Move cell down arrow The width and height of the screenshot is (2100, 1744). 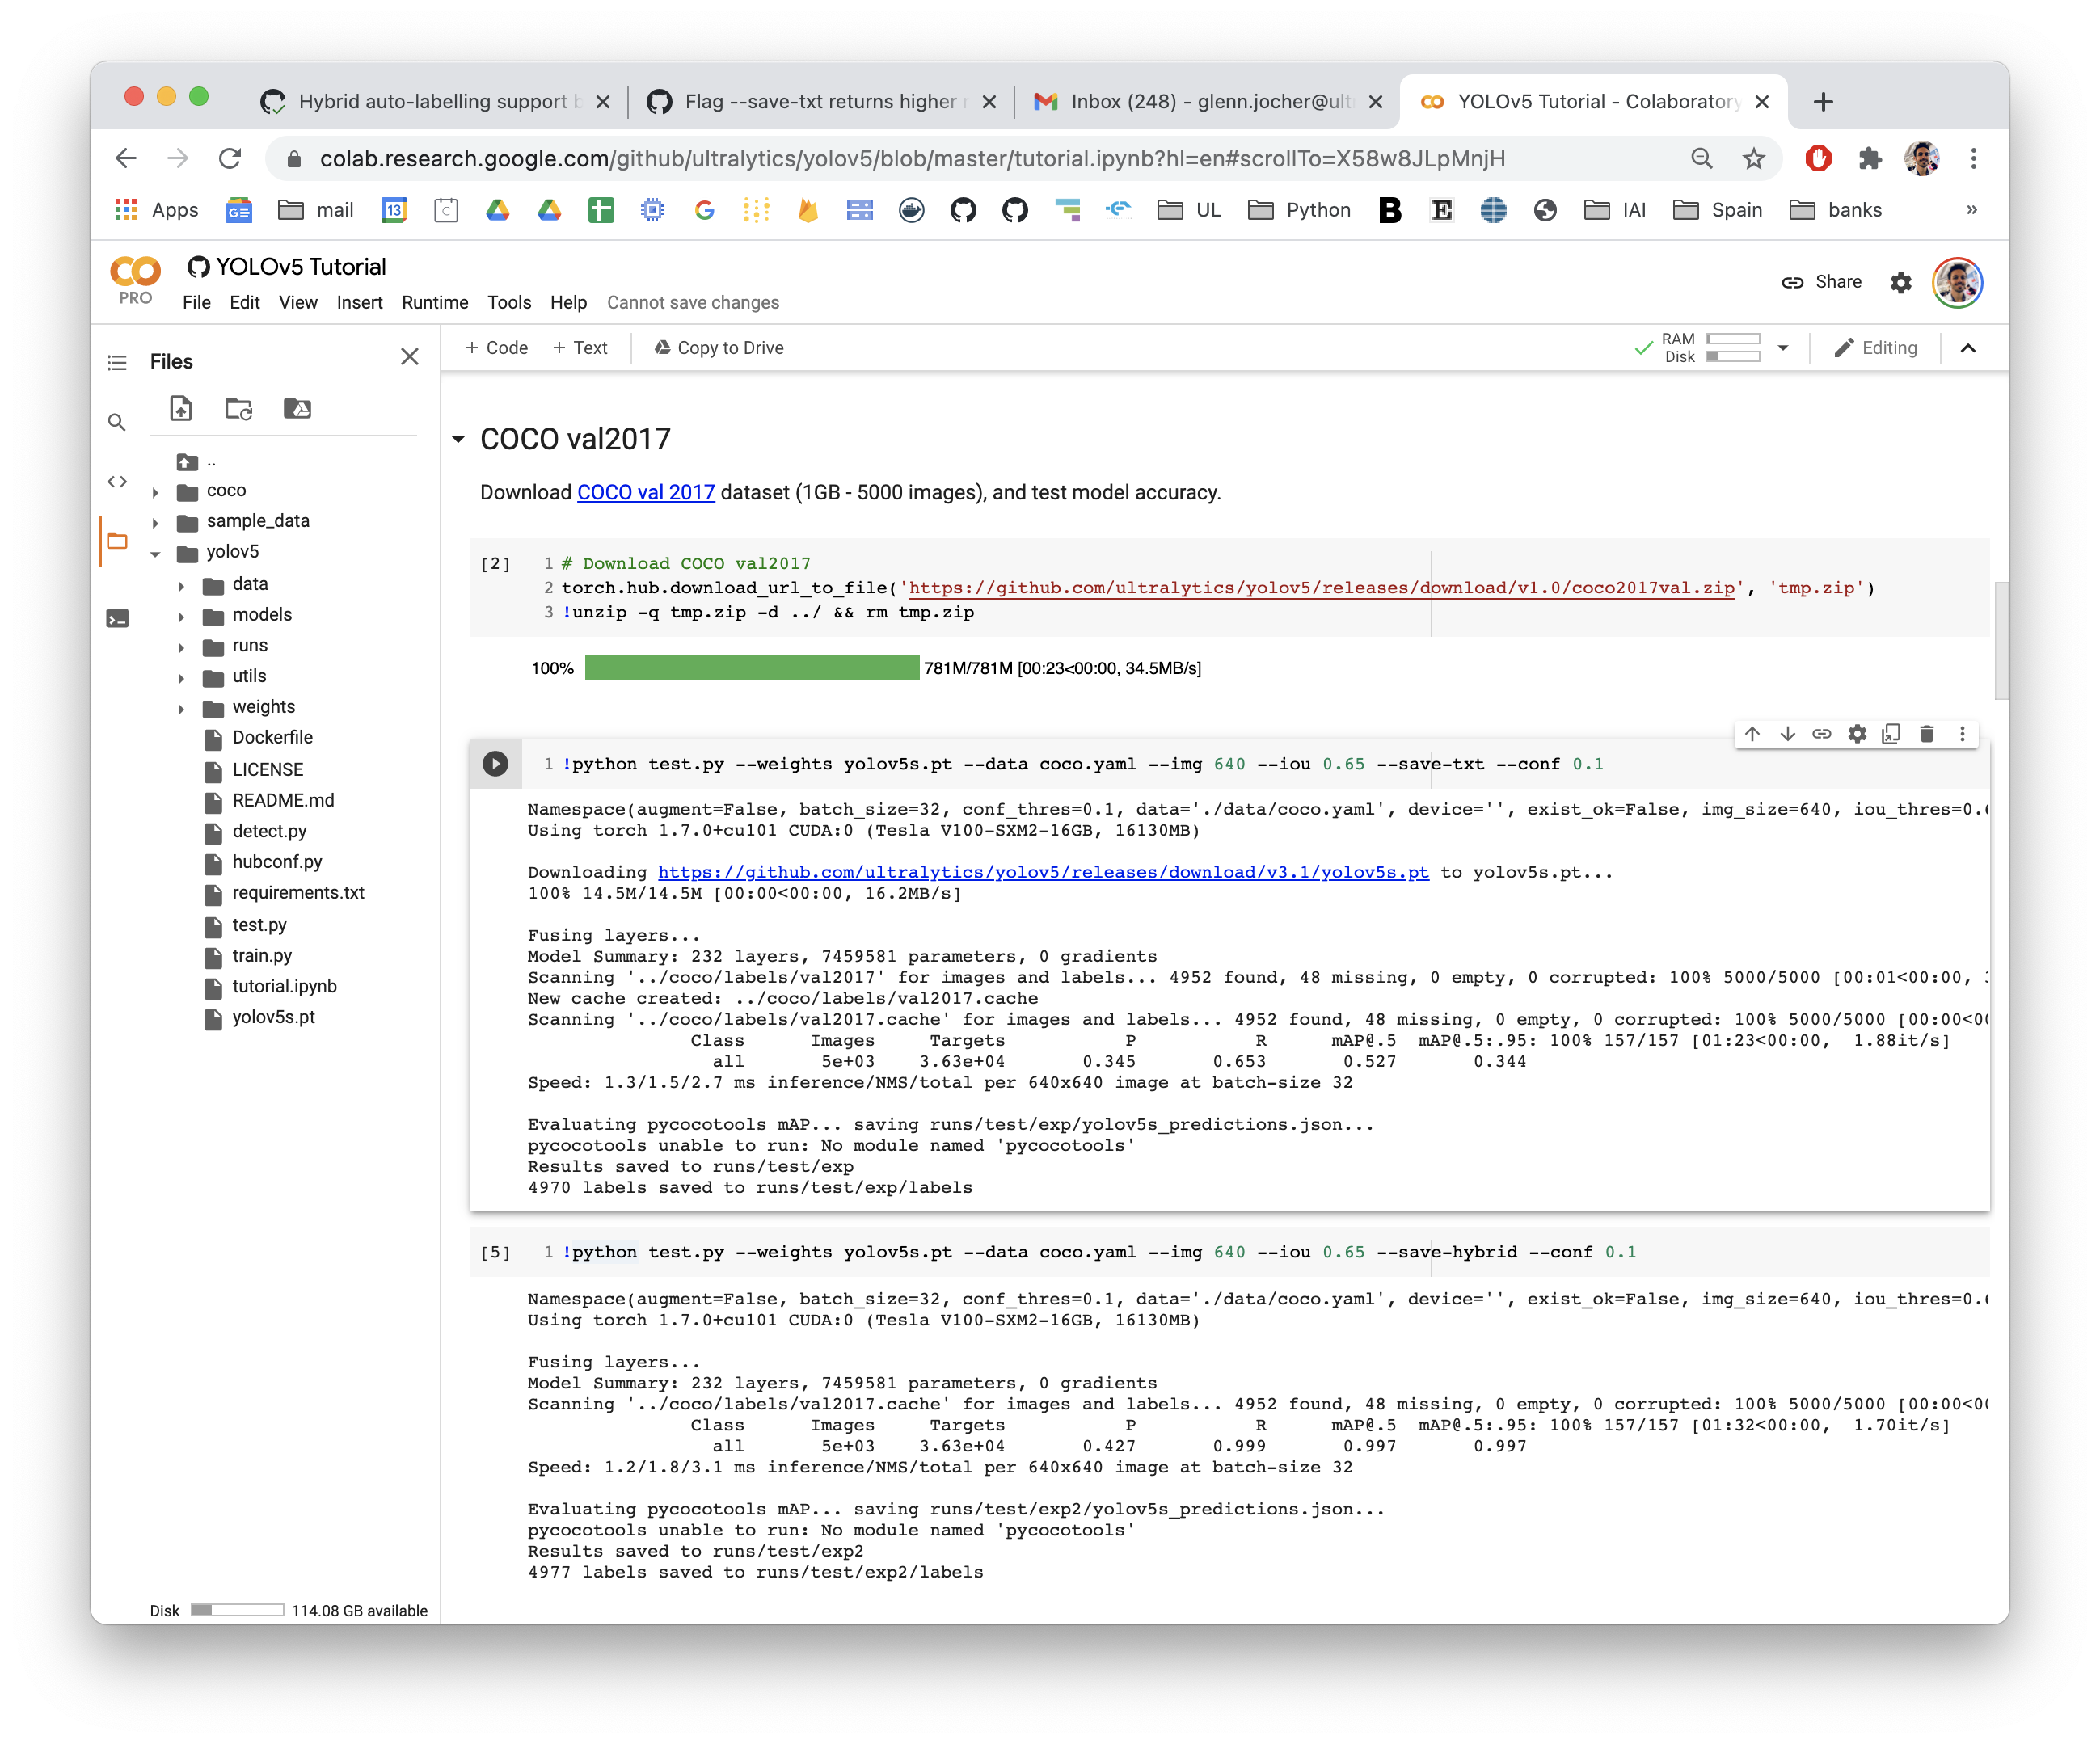(x=1788, y=734)
